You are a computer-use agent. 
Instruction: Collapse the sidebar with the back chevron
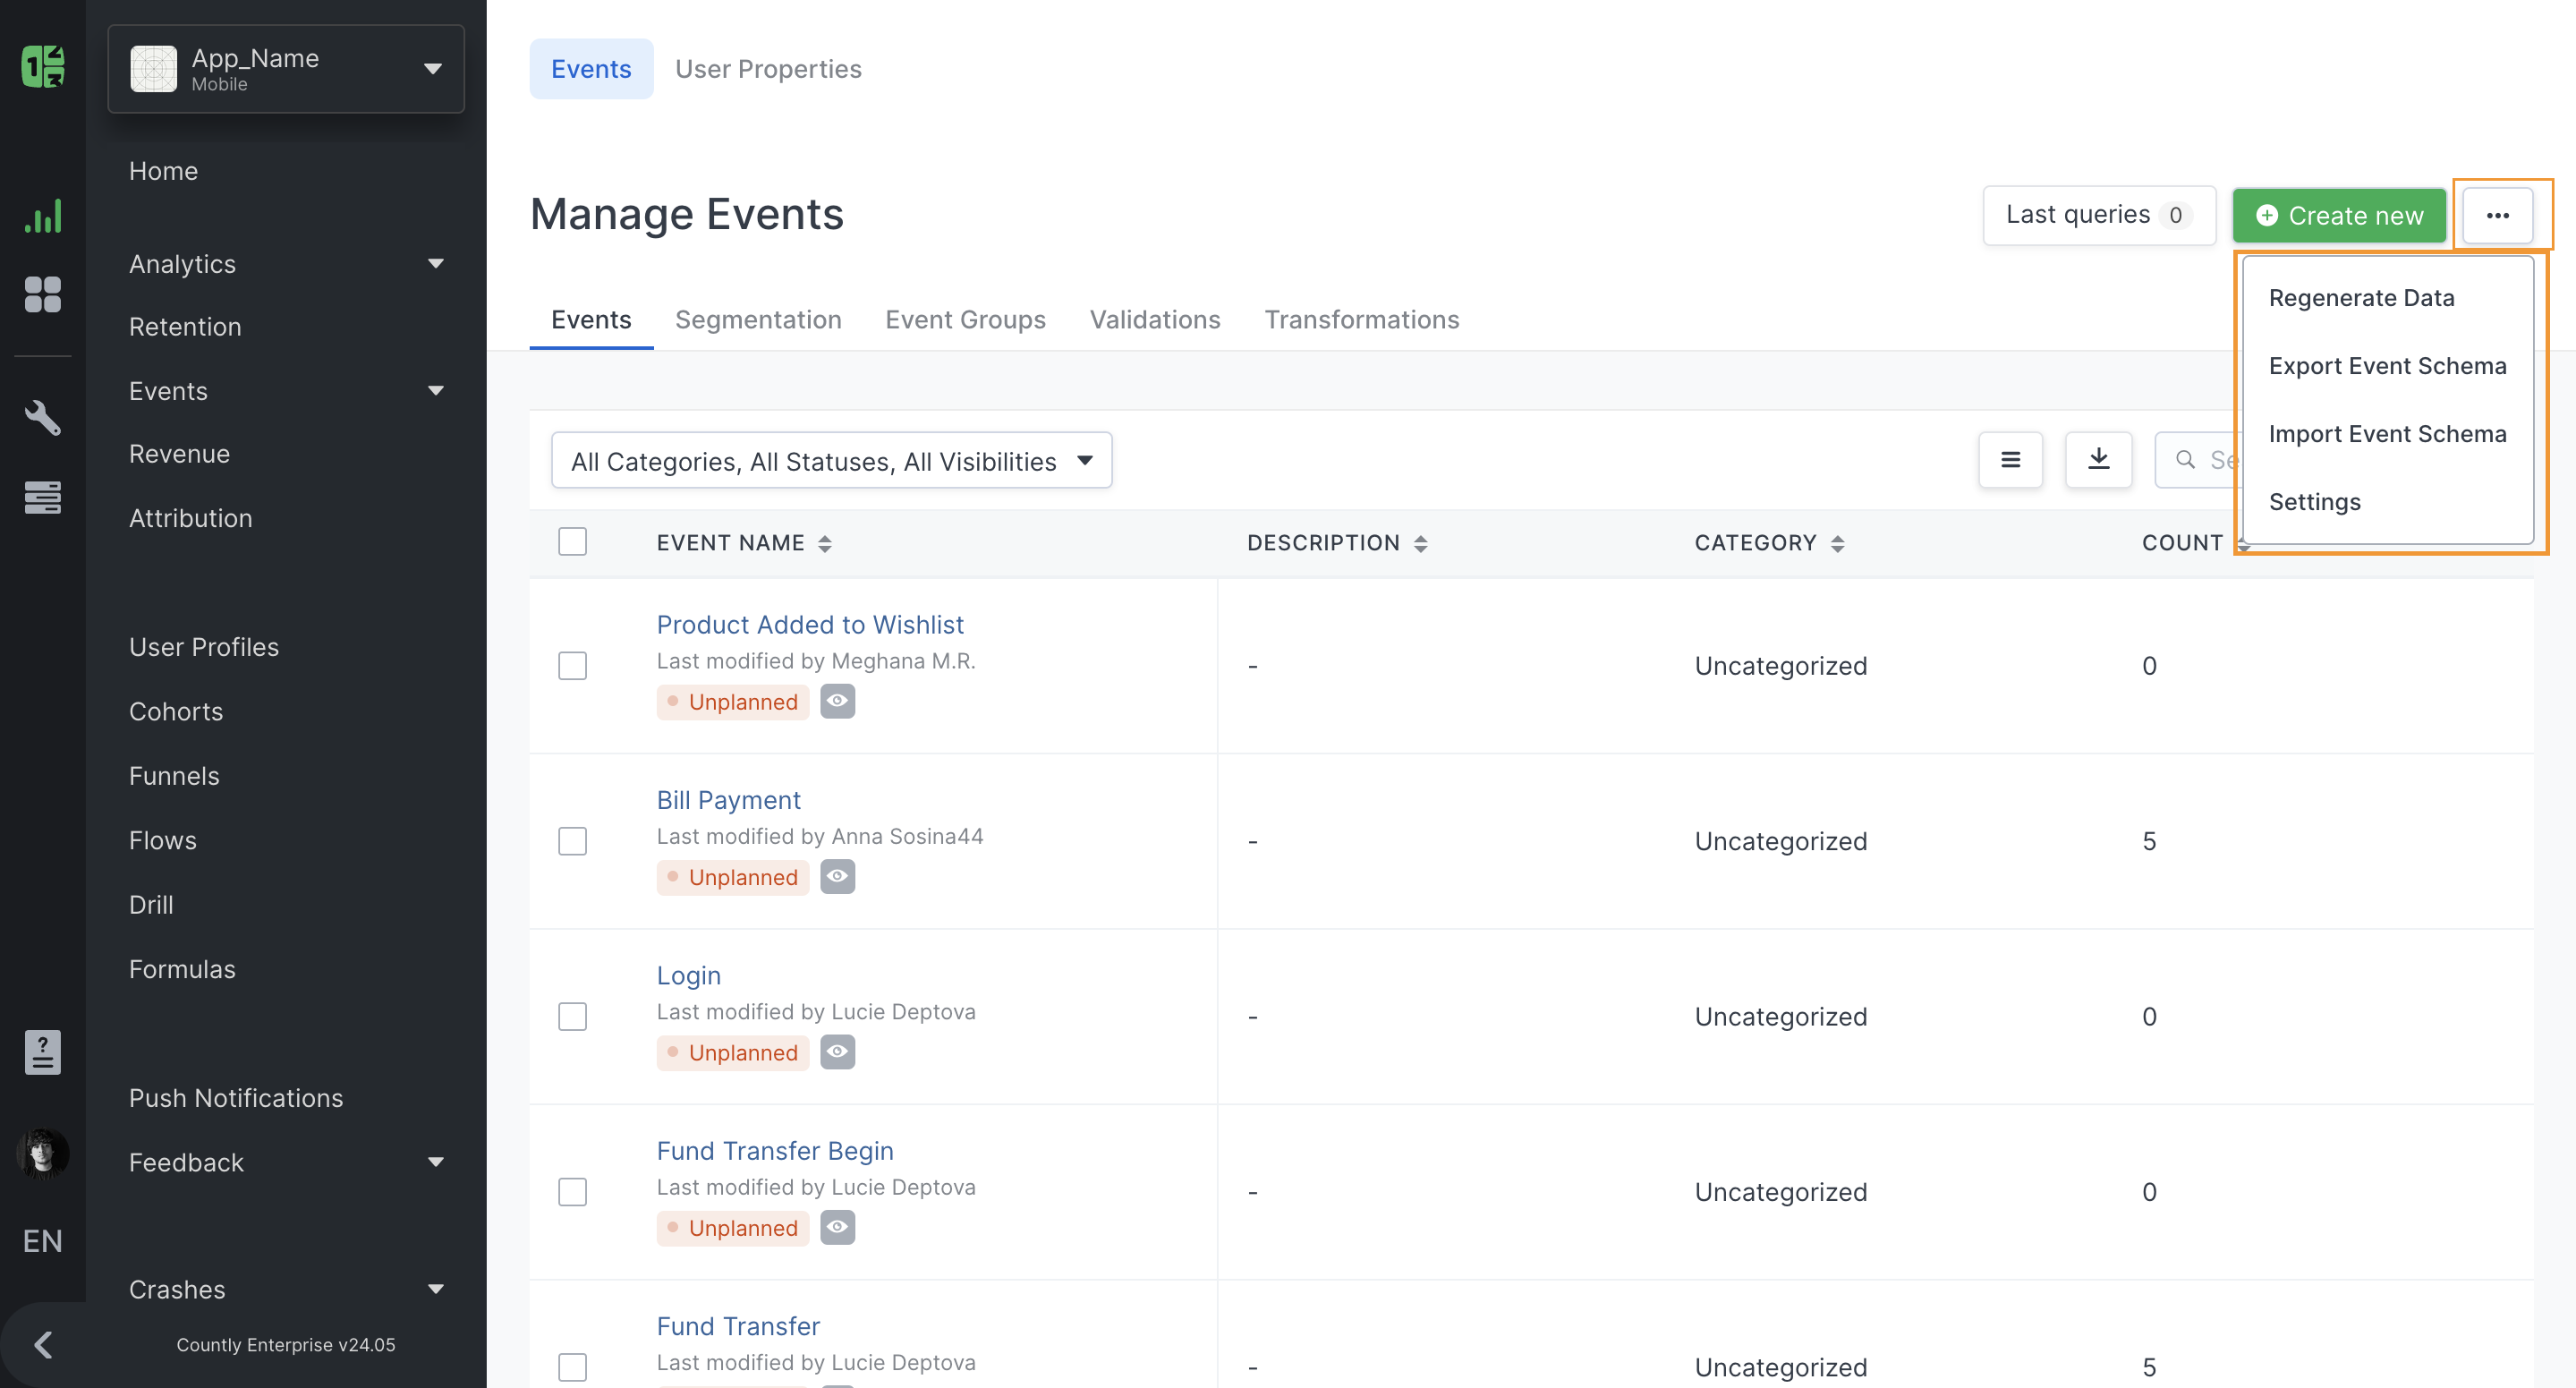point(43,1345)
